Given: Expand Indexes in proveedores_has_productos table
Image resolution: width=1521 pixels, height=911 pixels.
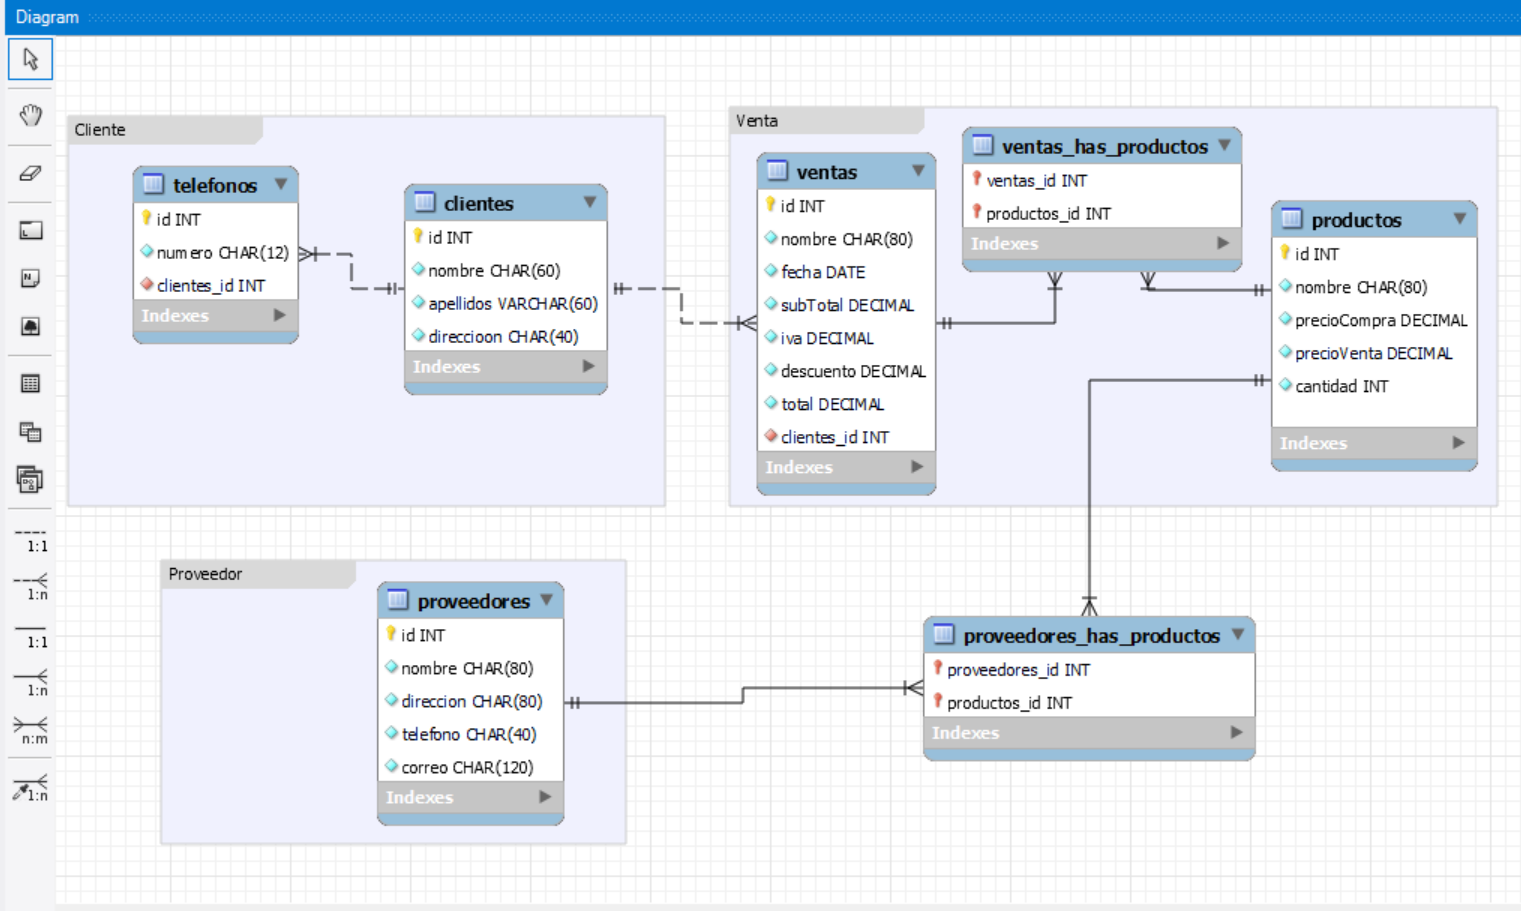Looking at the screenshot, I should [x=1236, y=732].
